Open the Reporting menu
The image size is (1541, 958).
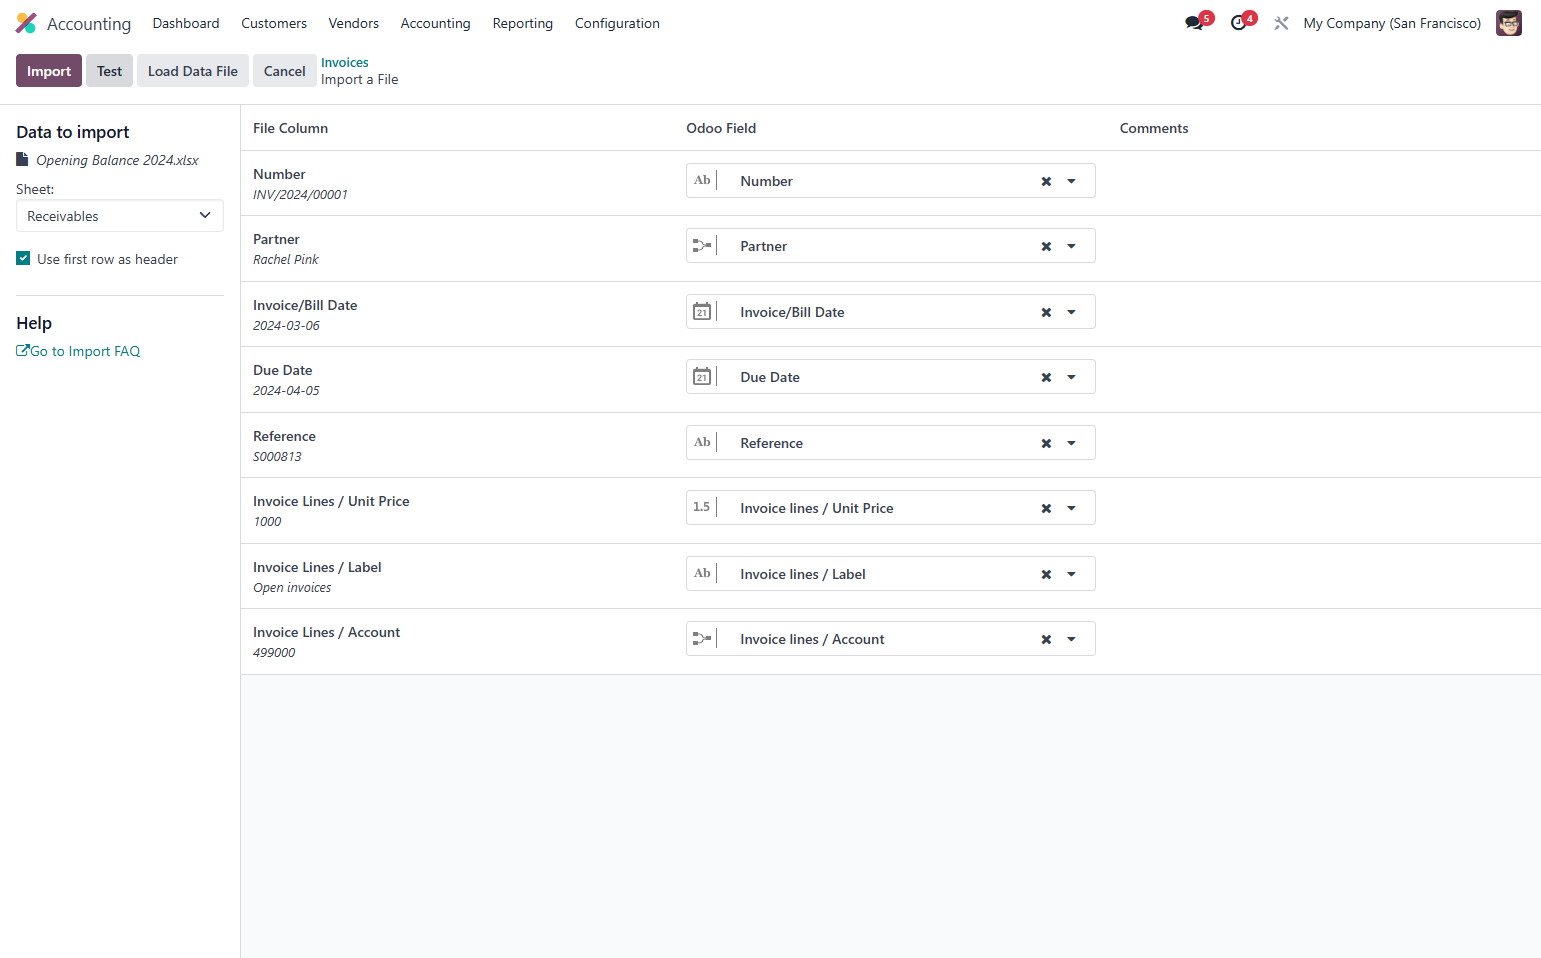click(x=523, y=23)
